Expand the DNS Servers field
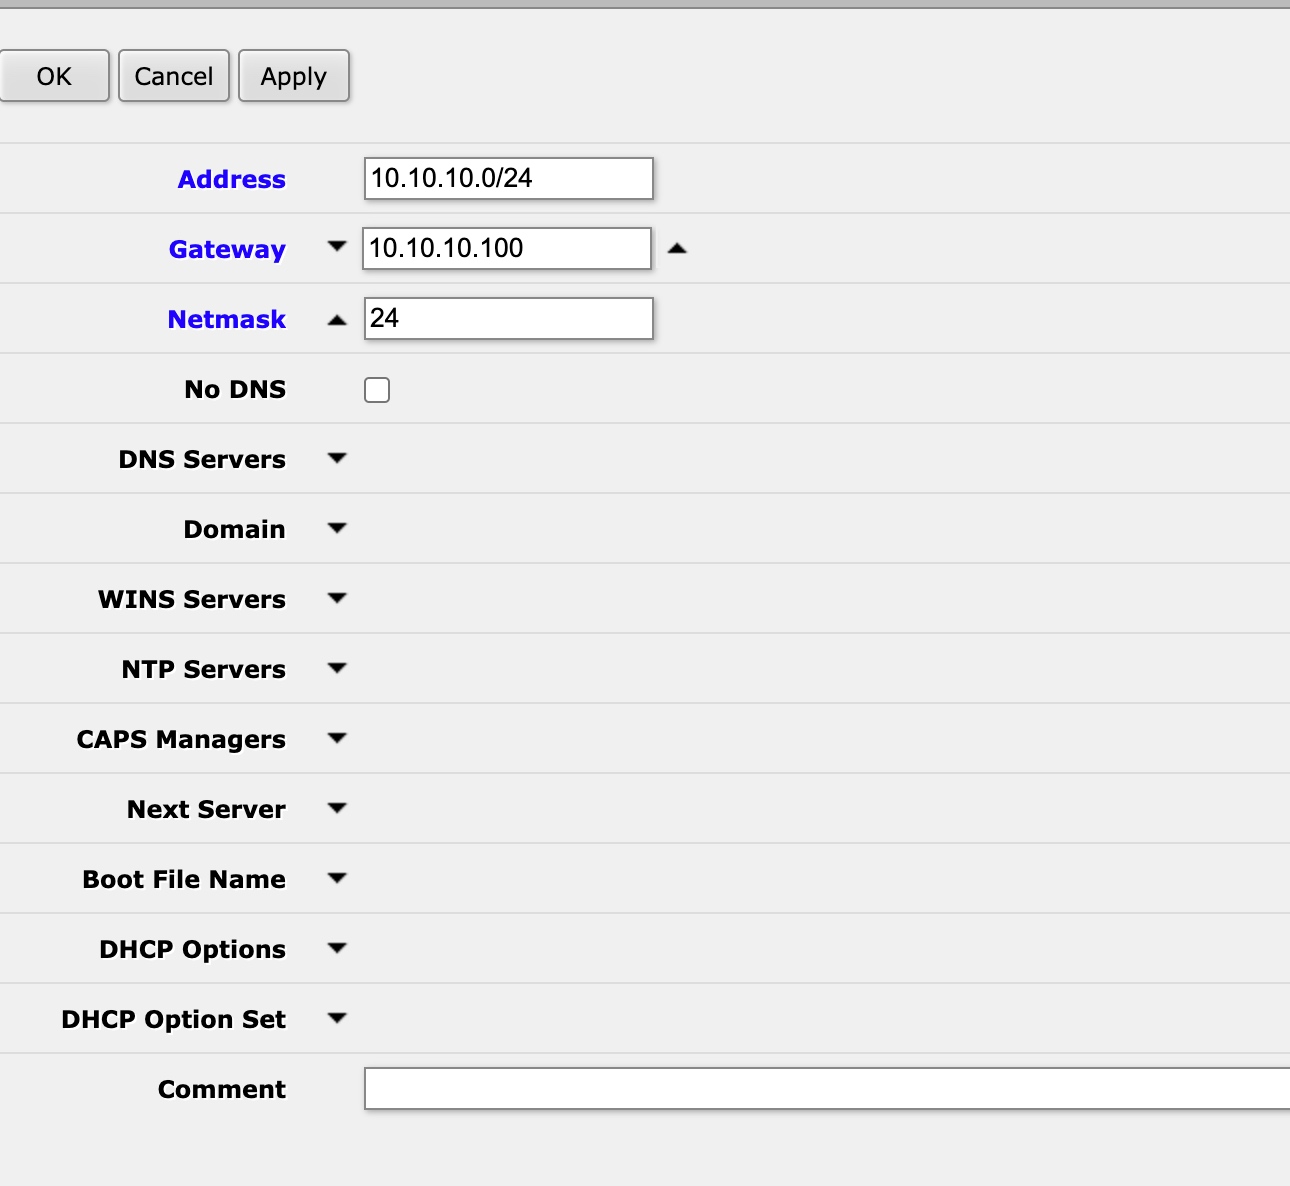Screen dimensions: 1290x1186 click(337, 459)
